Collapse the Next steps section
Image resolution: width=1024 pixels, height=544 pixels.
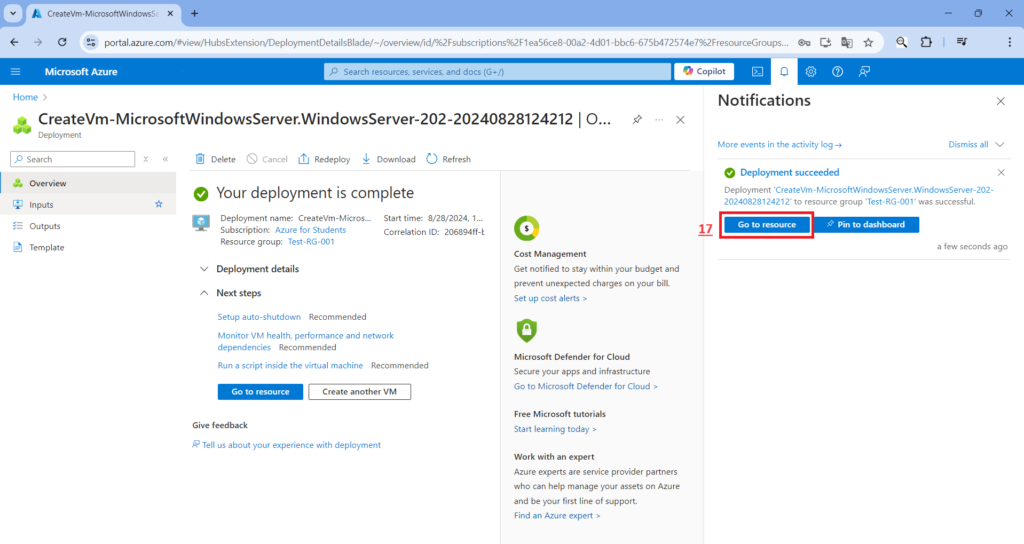[205, 293]
